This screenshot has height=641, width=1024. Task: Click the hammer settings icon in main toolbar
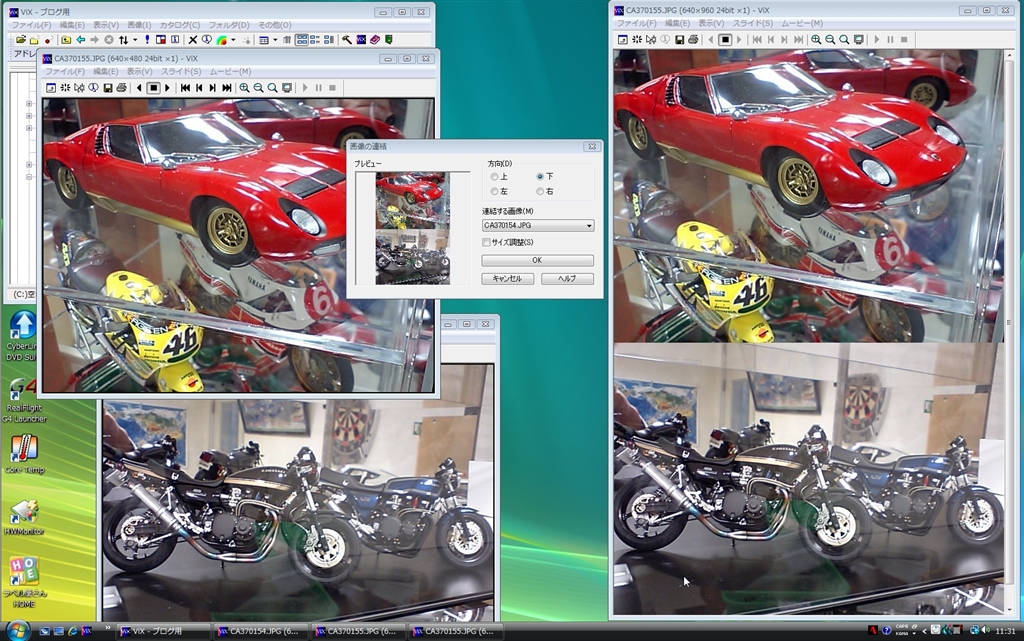tap(346, 40)
